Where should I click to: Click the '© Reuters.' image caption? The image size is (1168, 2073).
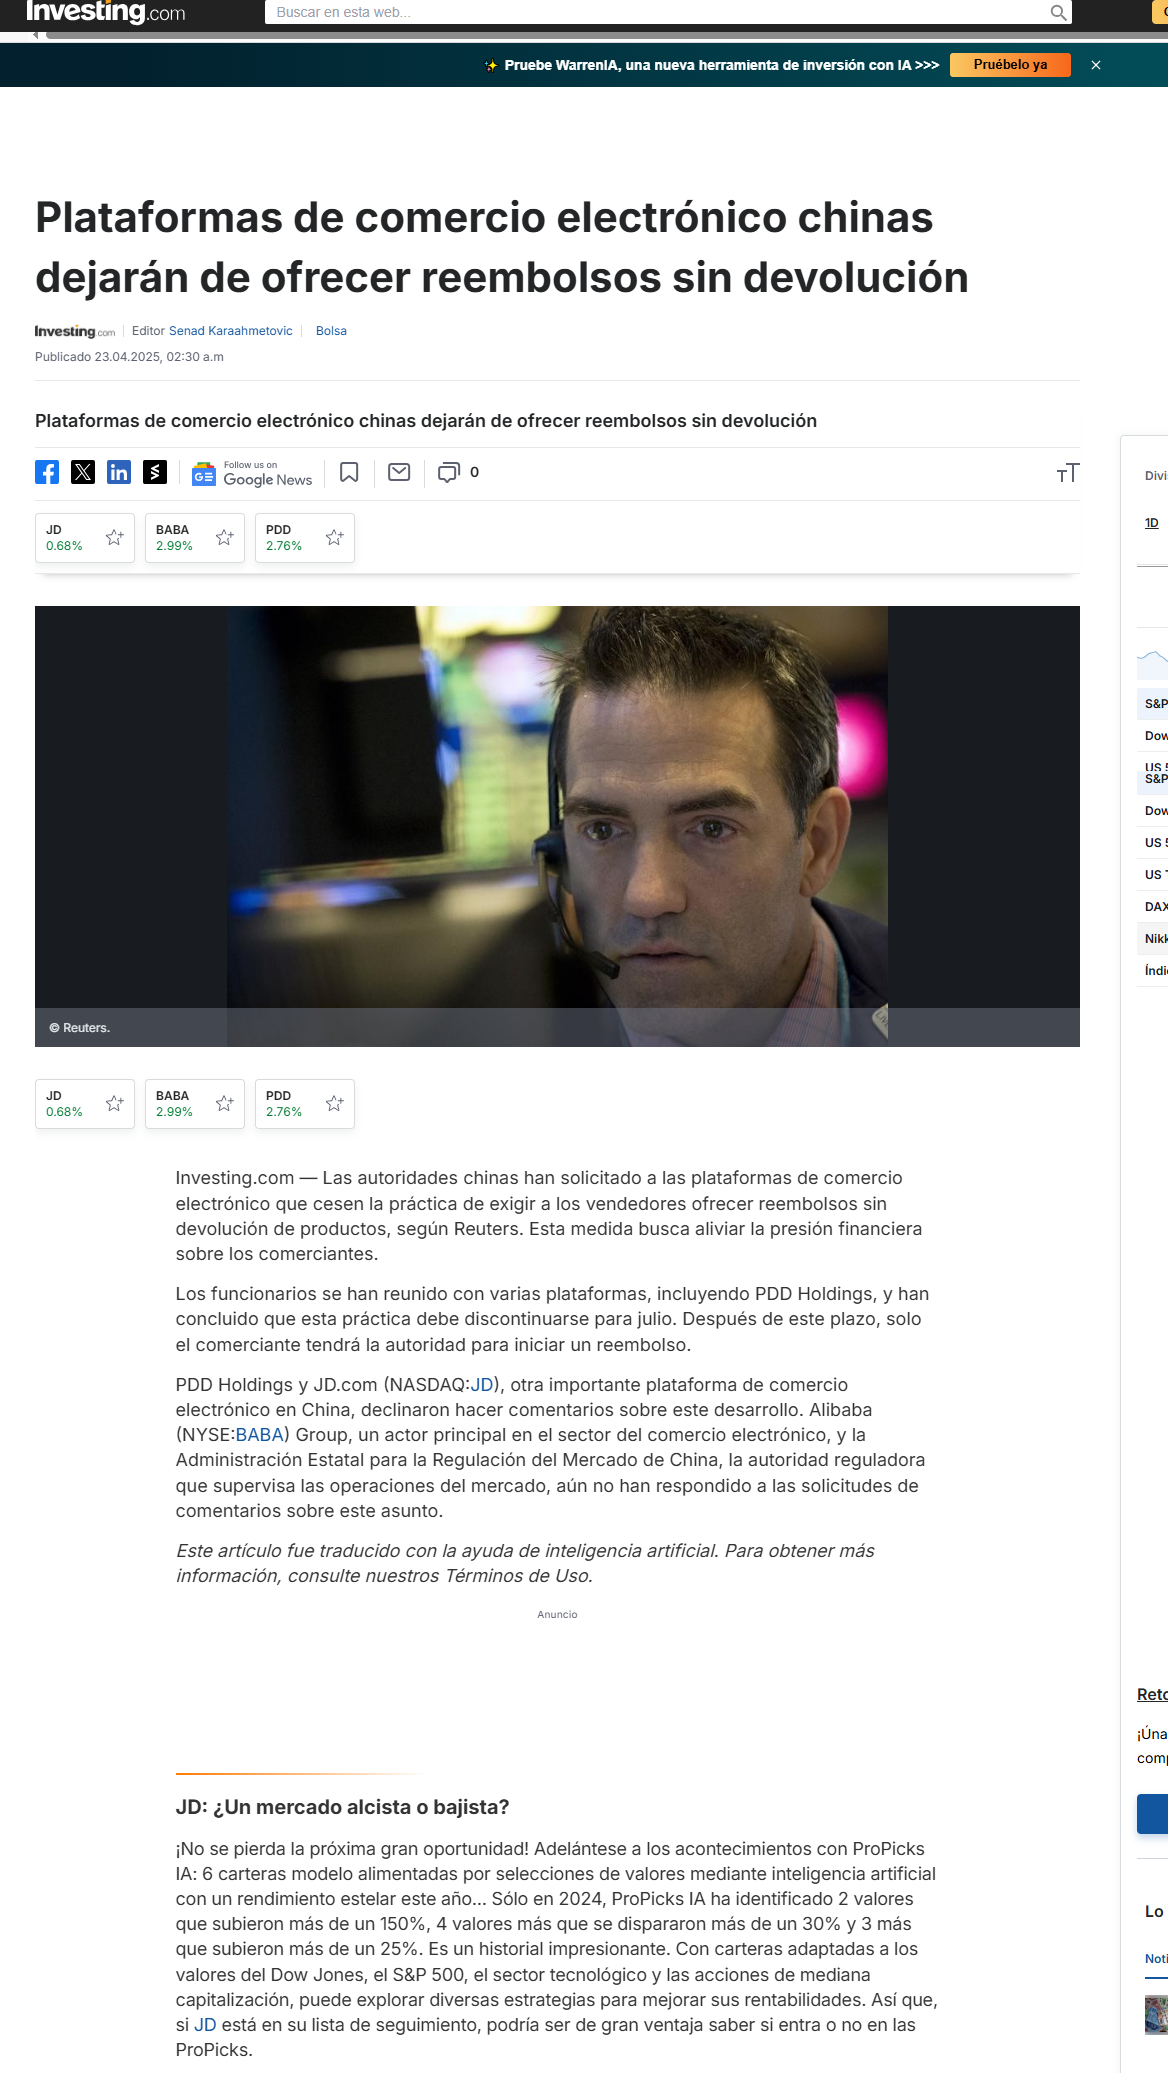(x=80, y=1028)
